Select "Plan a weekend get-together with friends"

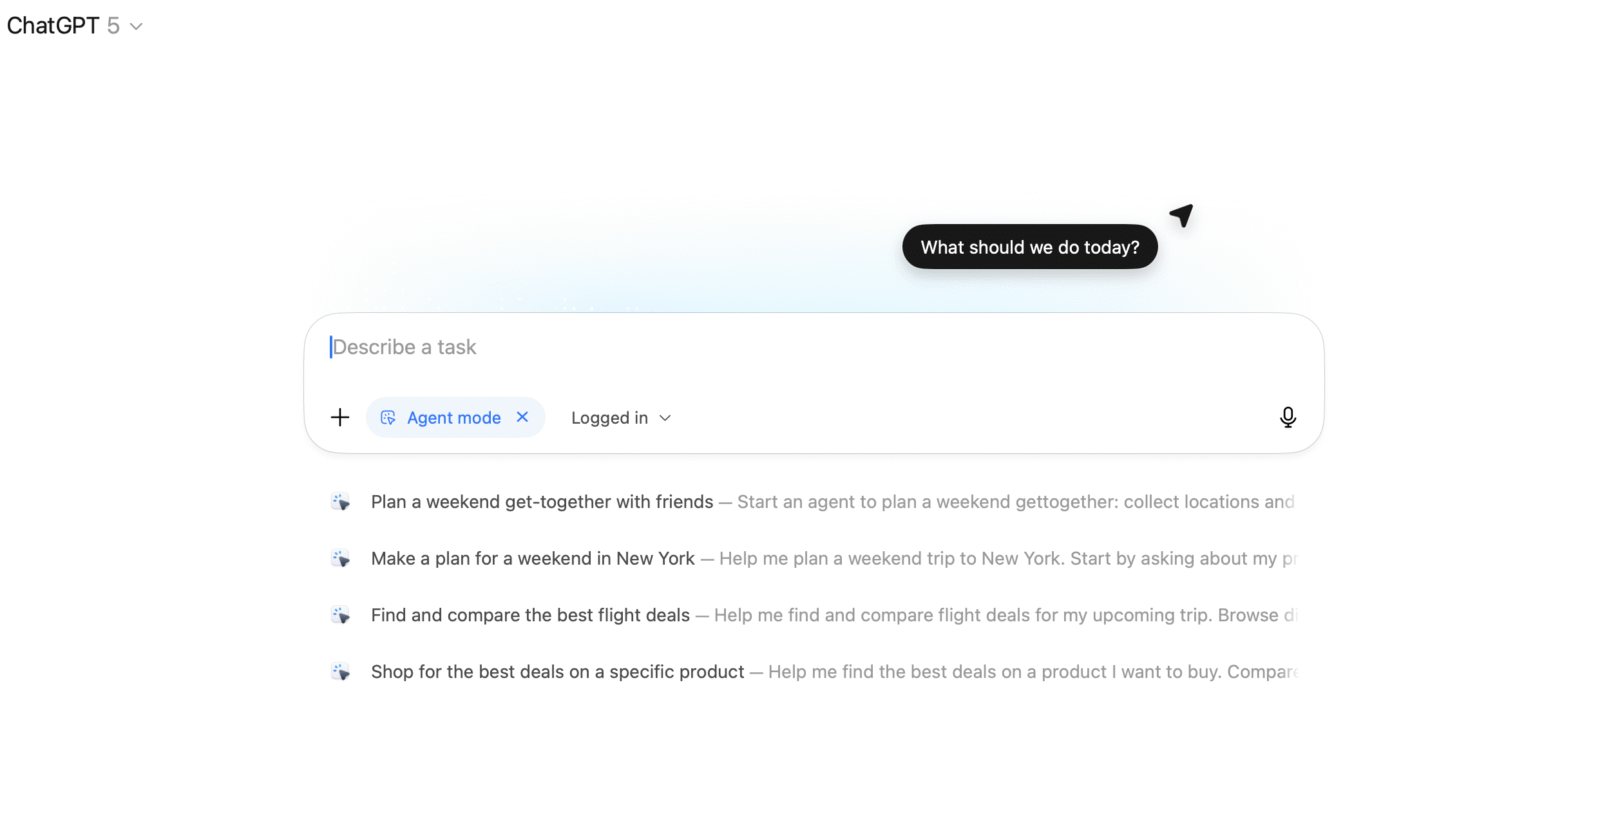point(542,502)
